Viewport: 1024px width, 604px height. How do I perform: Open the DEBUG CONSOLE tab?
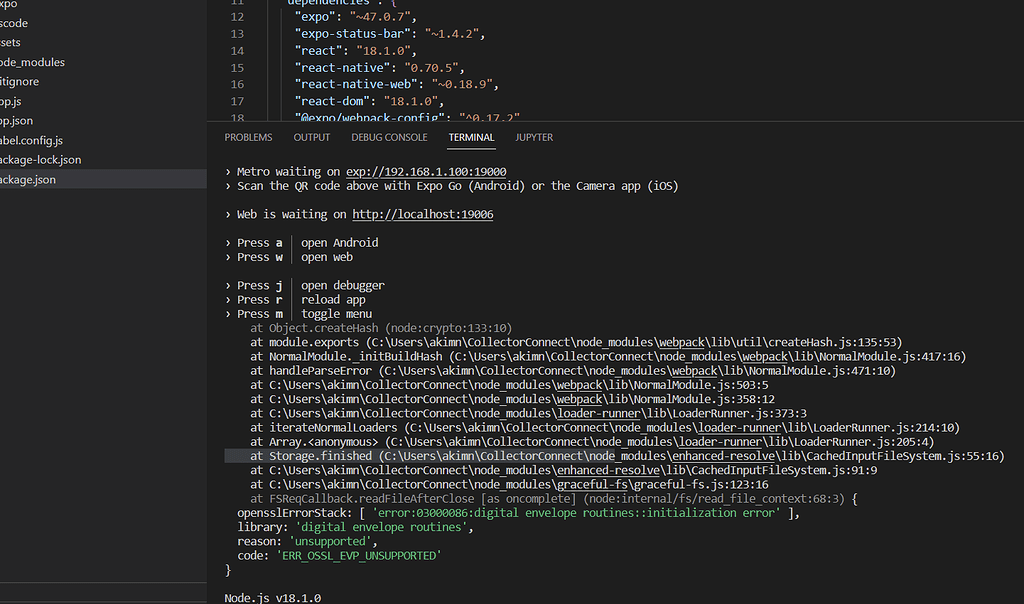point(389,137)
